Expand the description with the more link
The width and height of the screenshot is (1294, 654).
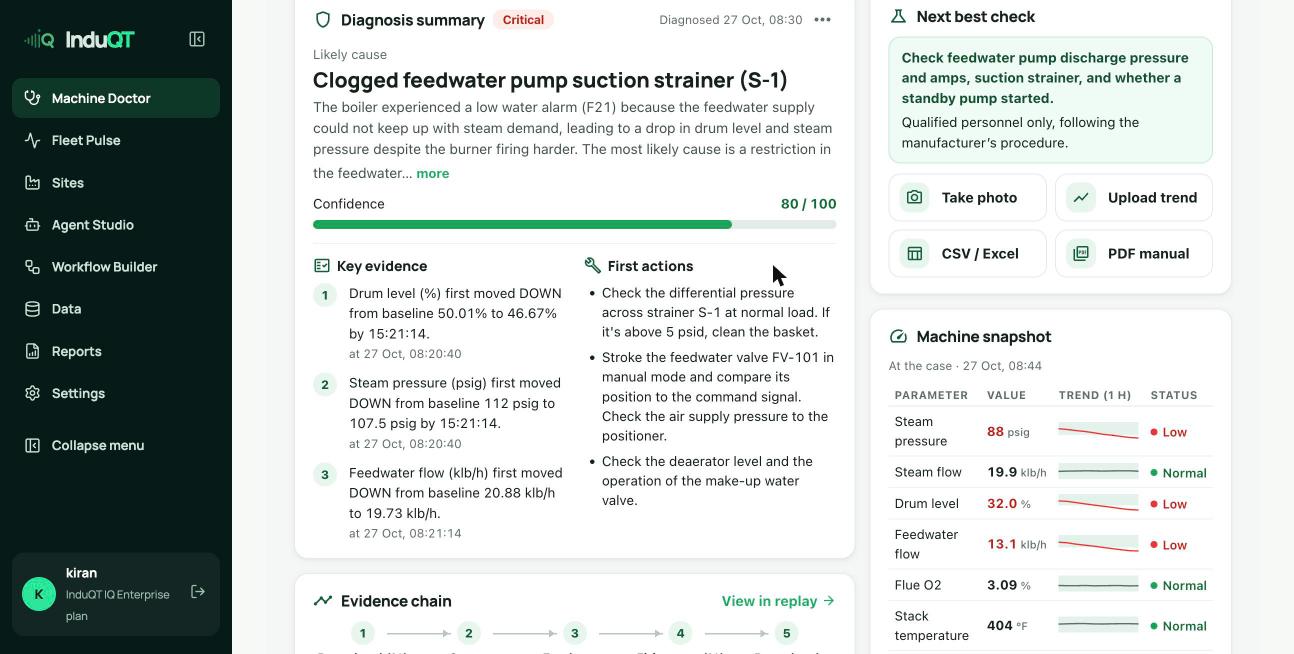point(433,173)
